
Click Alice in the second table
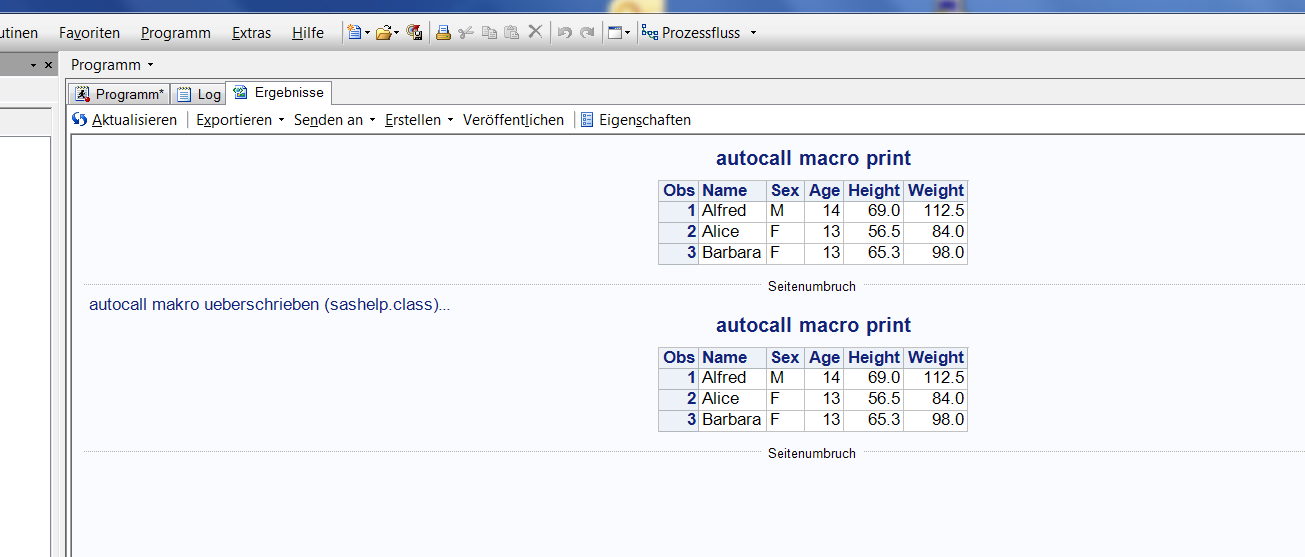(x=720, y=399)
